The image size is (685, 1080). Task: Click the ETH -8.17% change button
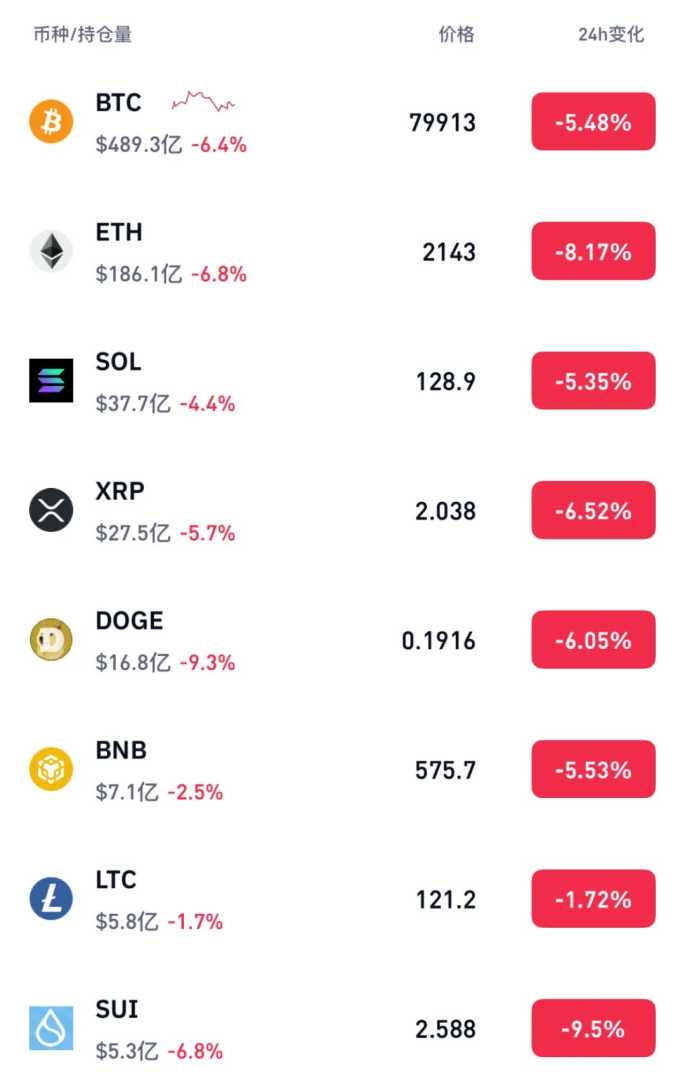pyautogui.click(x=593, y=252)
